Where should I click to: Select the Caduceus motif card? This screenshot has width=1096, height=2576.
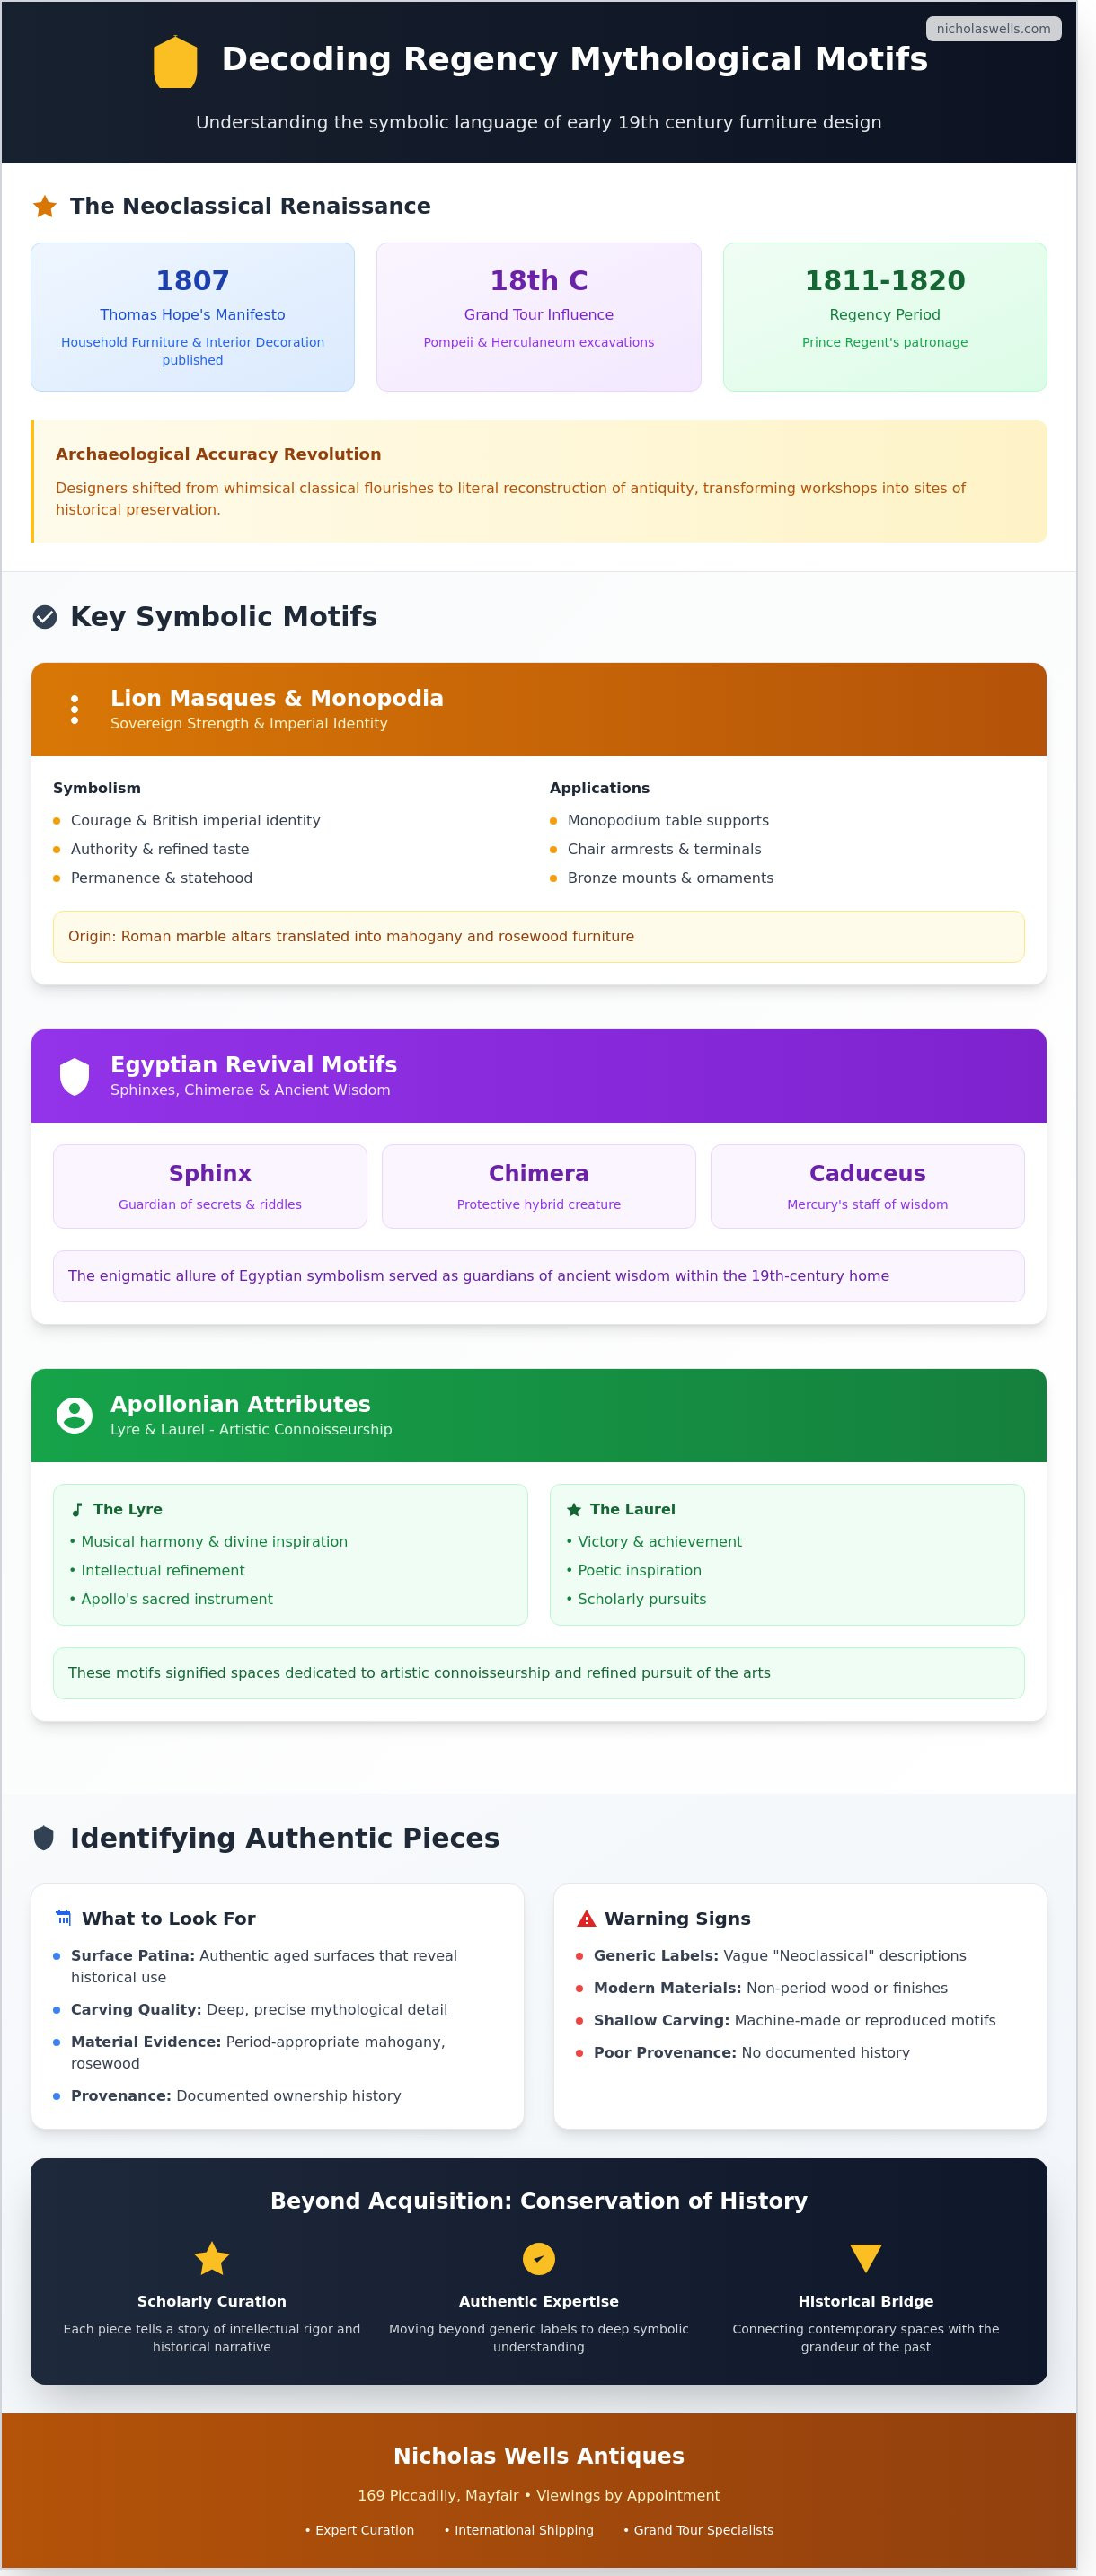click(x=867, y=1186)
